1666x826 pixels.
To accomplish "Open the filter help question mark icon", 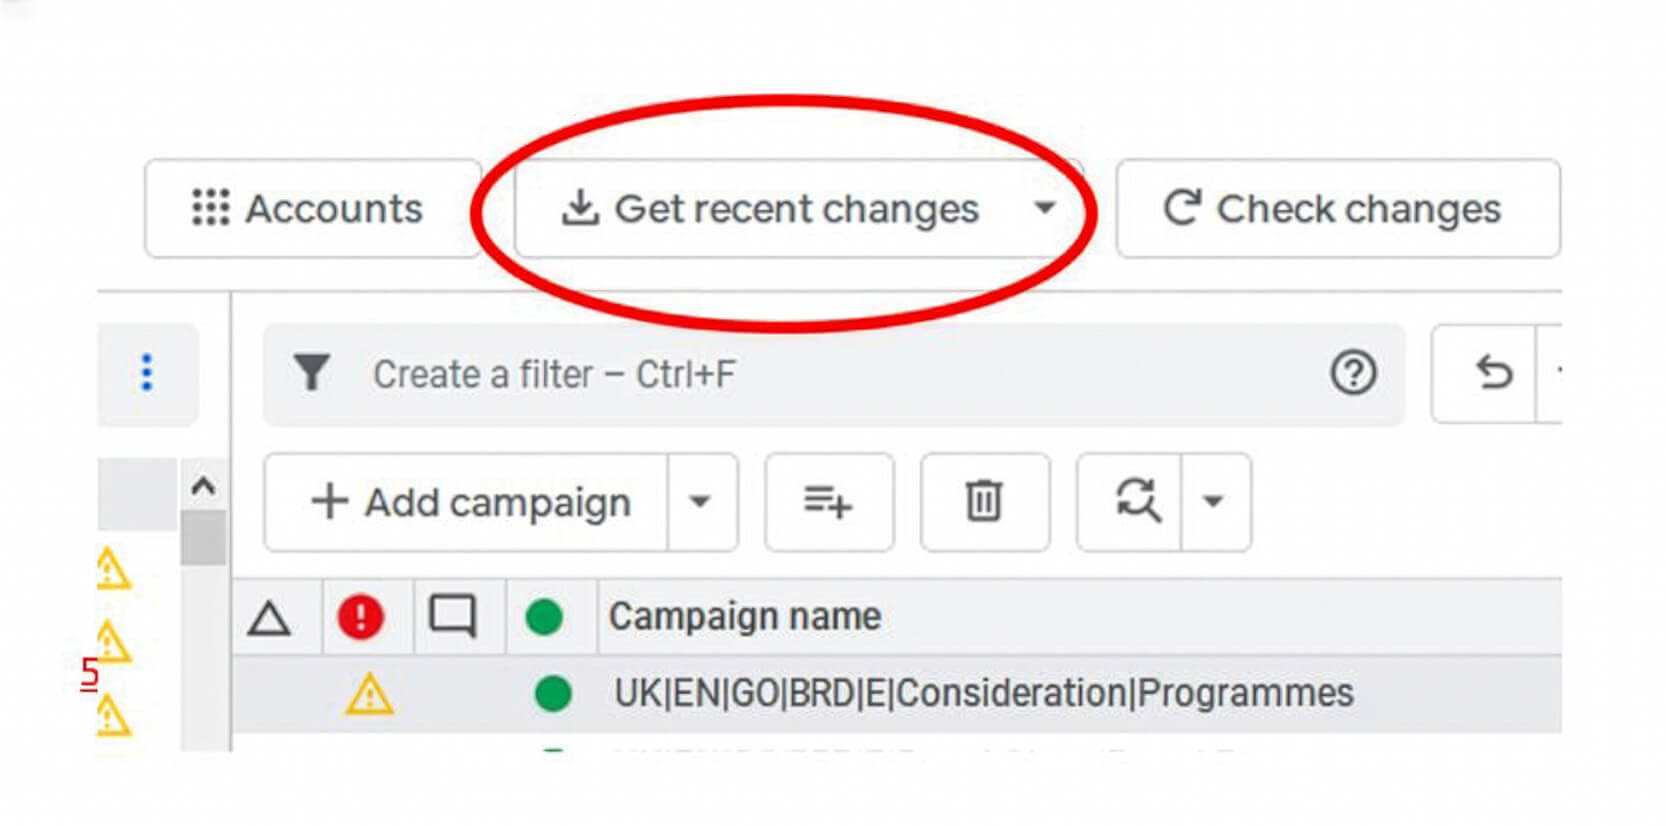I will pyautogui.click(x=1353, y=373).
